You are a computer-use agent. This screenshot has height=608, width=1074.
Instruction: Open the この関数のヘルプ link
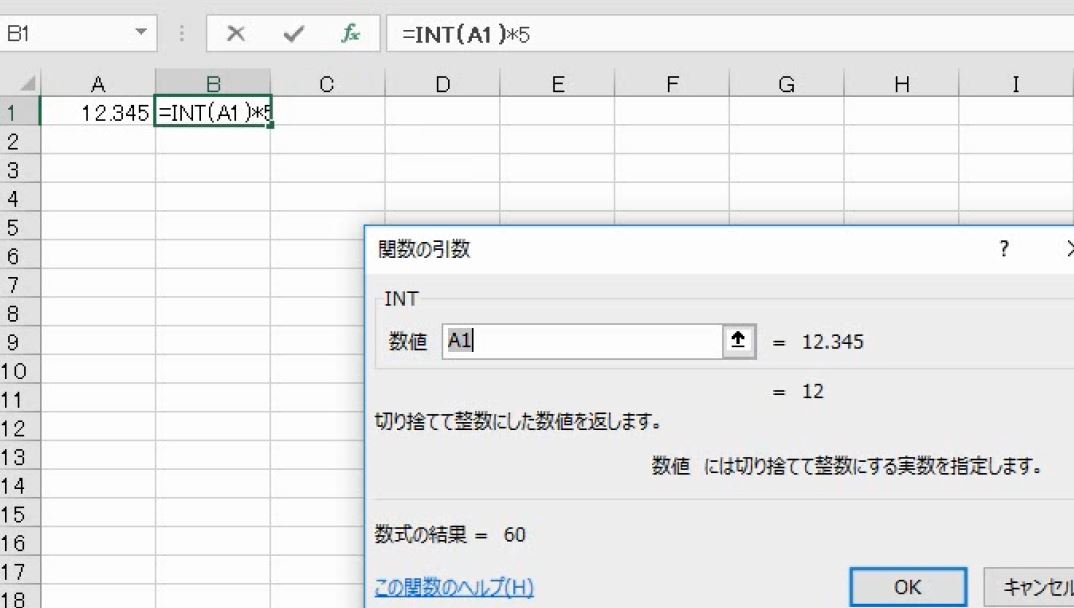pos(453,588)
